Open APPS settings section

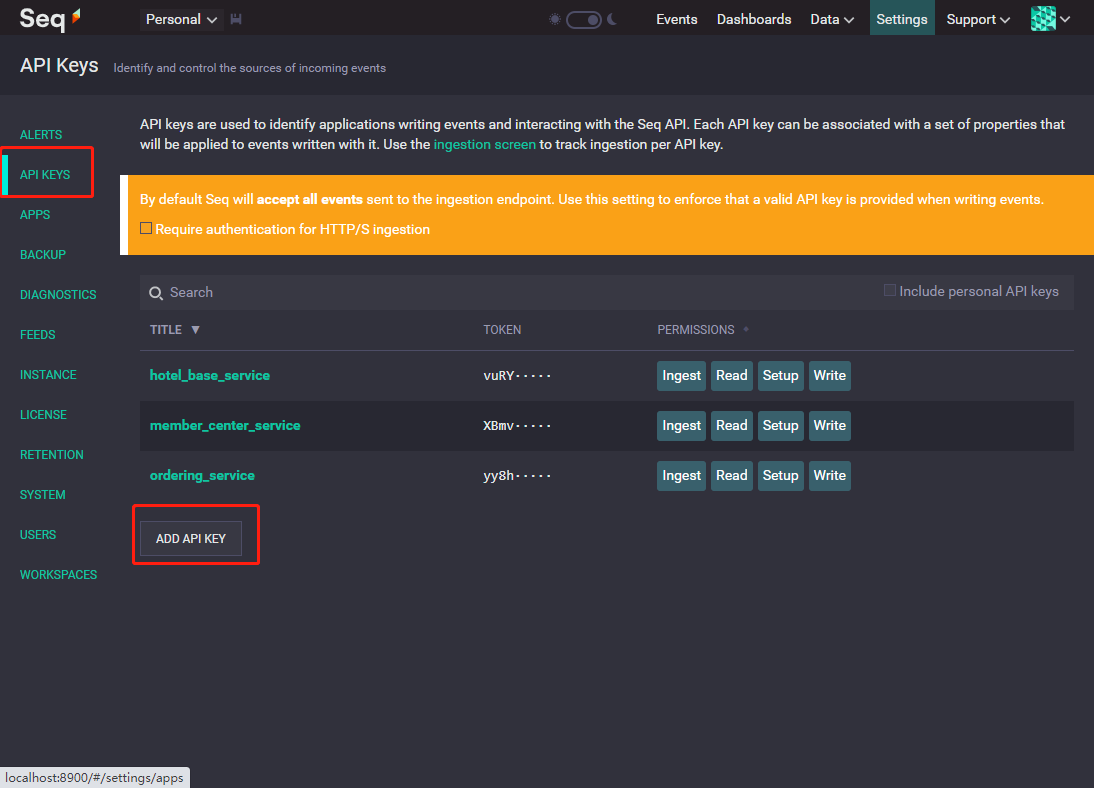35,214
